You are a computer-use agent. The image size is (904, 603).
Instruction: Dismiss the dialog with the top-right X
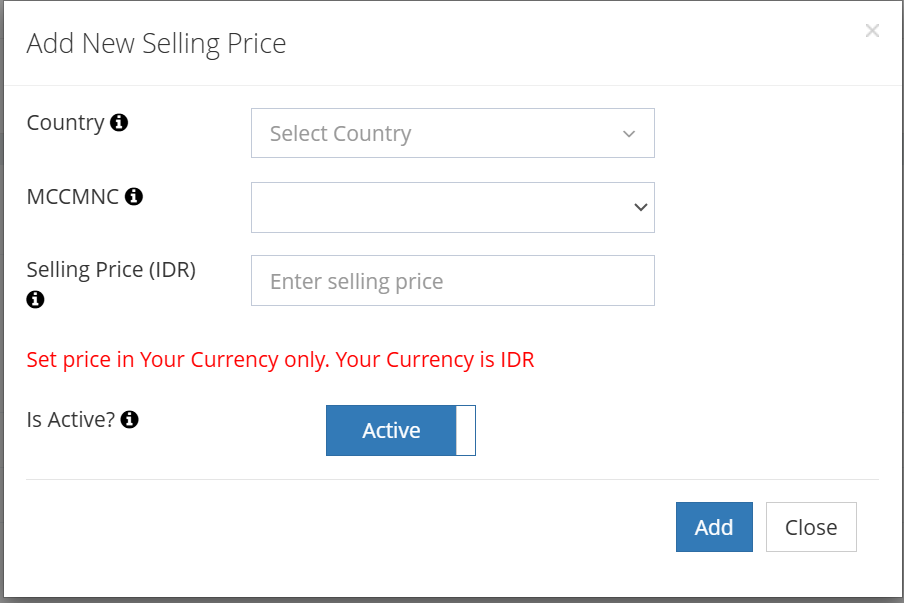pyautogui.click(x=872, y=31)
